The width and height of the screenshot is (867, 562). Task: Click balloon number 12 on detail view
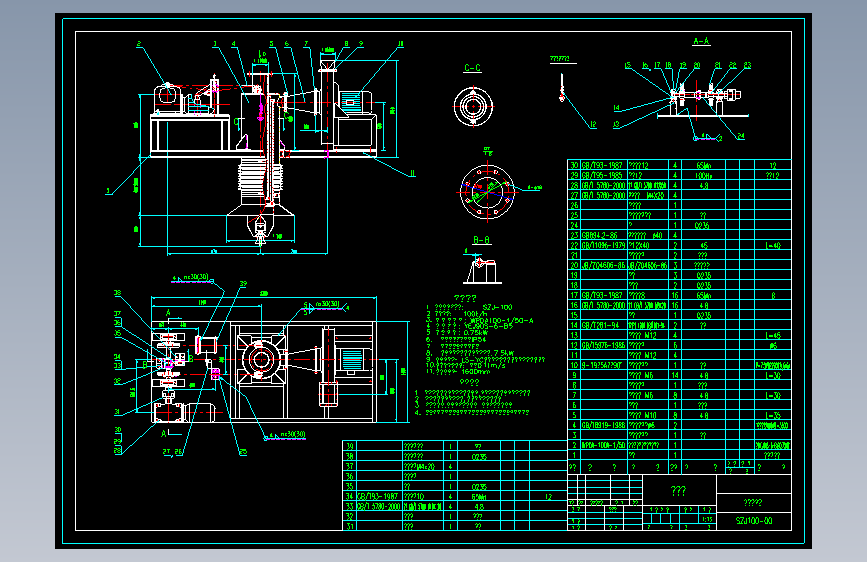point(593,124)
